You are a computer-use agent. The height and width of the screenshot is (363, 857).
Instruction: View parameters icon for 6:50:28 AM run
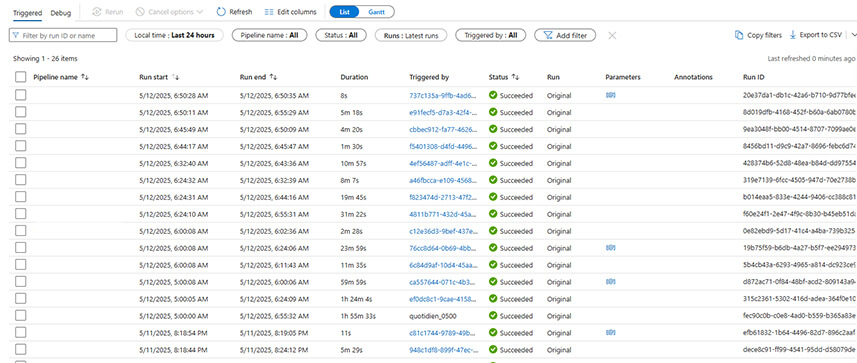(x=611, y=95)
